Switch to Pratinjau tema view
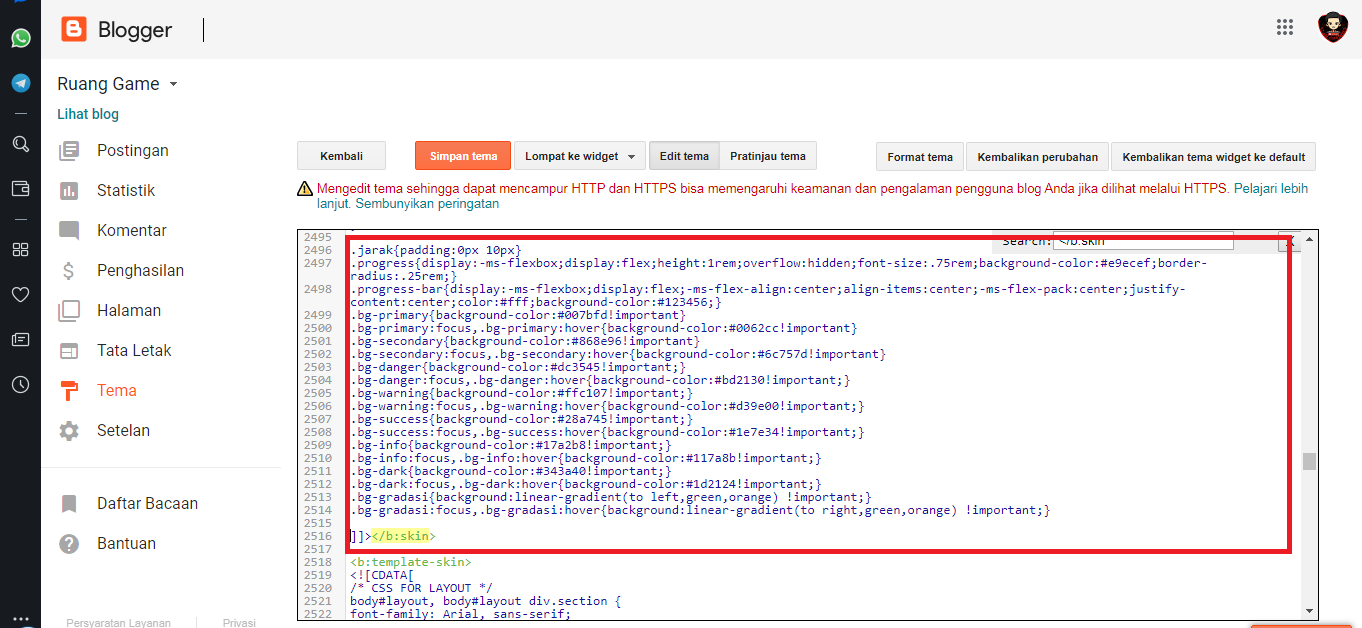The height and width of the screenshot is (628, 1362). tap(767, 156)
